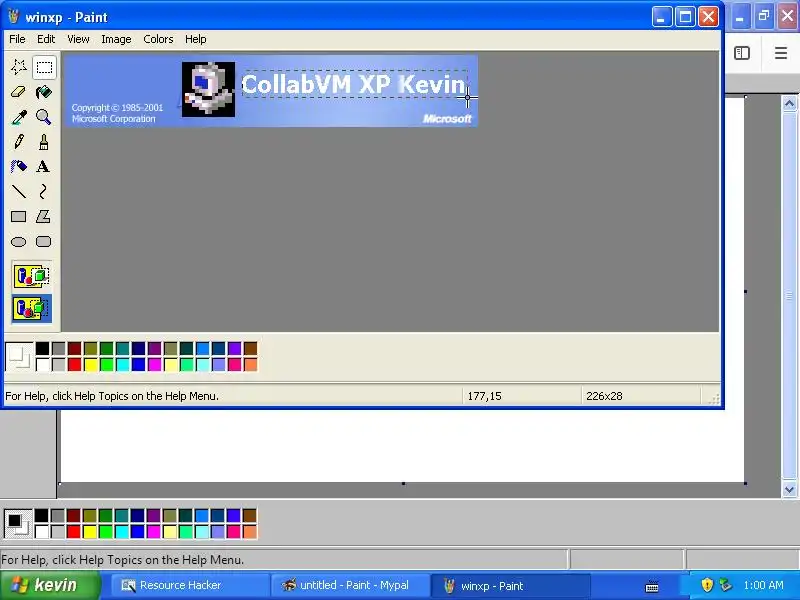Viewport: 800px width, 600px height.
Task: Click selection size 226x28 in status bar
Action: (604, 396)
